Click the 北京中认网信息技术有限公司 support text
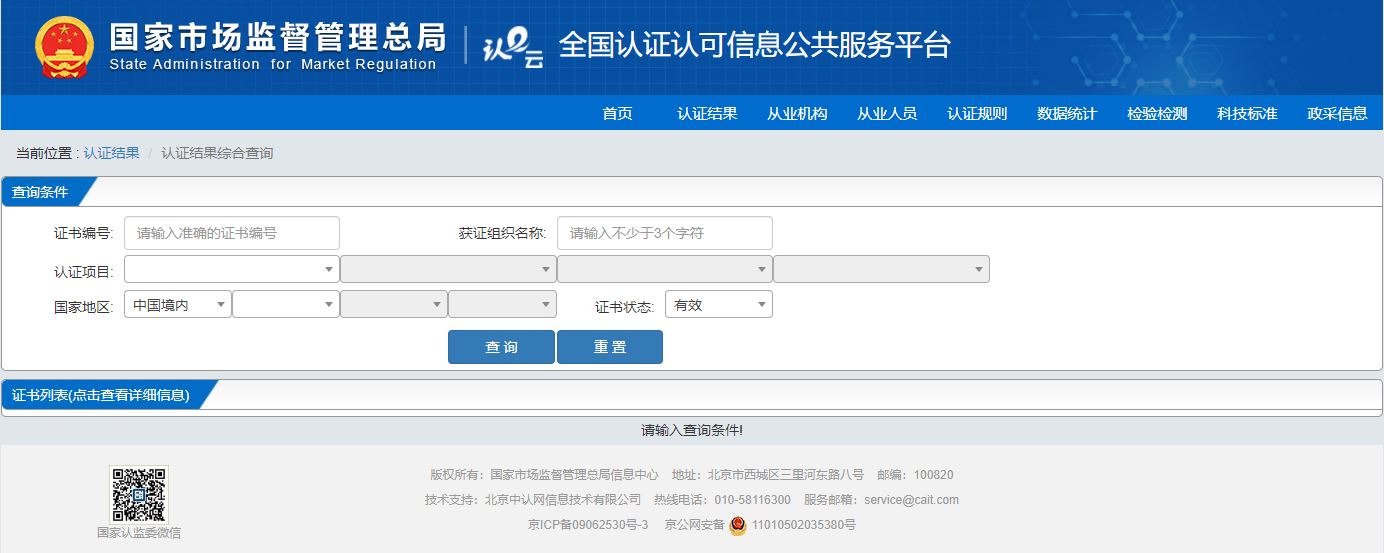Viewport: 1384px width, 553px height. 563,500
